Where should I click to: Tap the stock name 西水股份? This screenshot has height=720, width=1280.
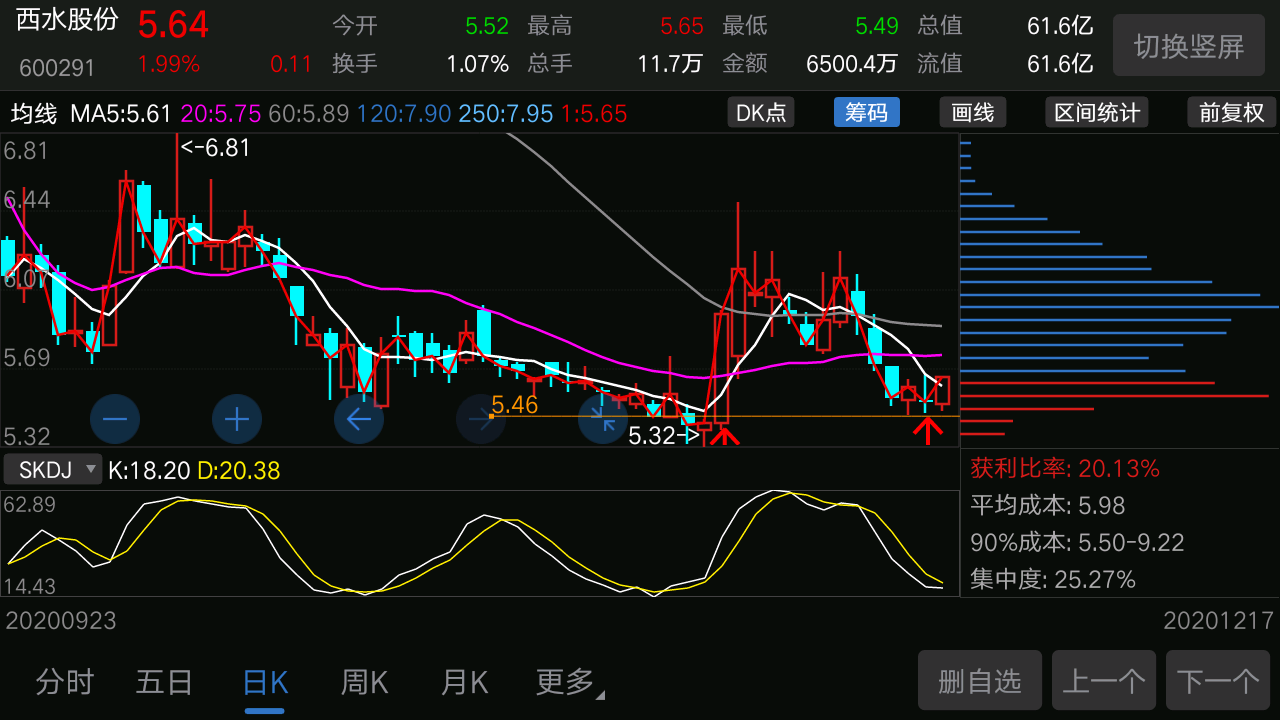pyautogui.click(x=67, y=21)
